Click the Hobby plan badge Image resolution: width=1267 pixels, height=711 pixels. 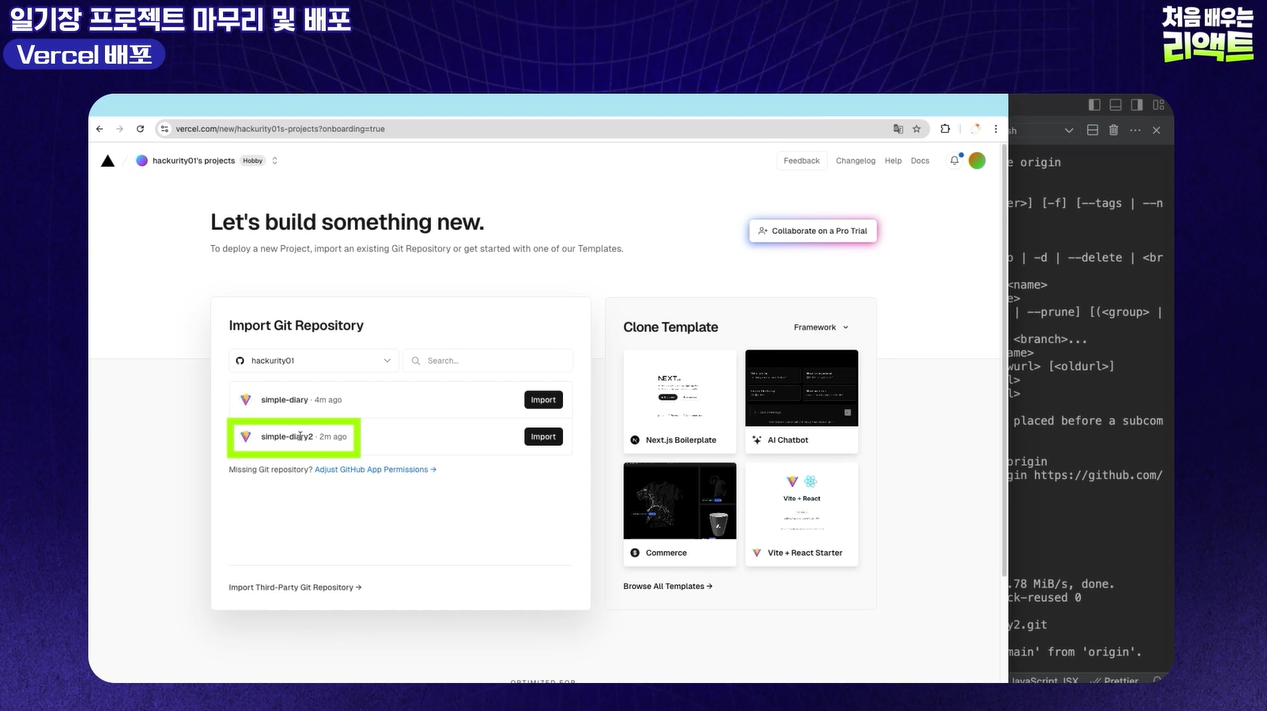tap(253, 160)
